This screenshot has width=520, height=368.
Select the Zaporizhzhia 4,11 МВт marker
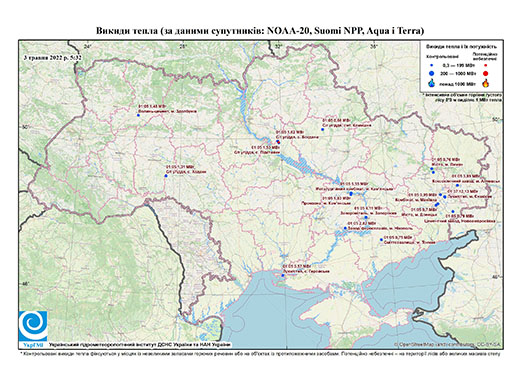click(x=366, y=217)
